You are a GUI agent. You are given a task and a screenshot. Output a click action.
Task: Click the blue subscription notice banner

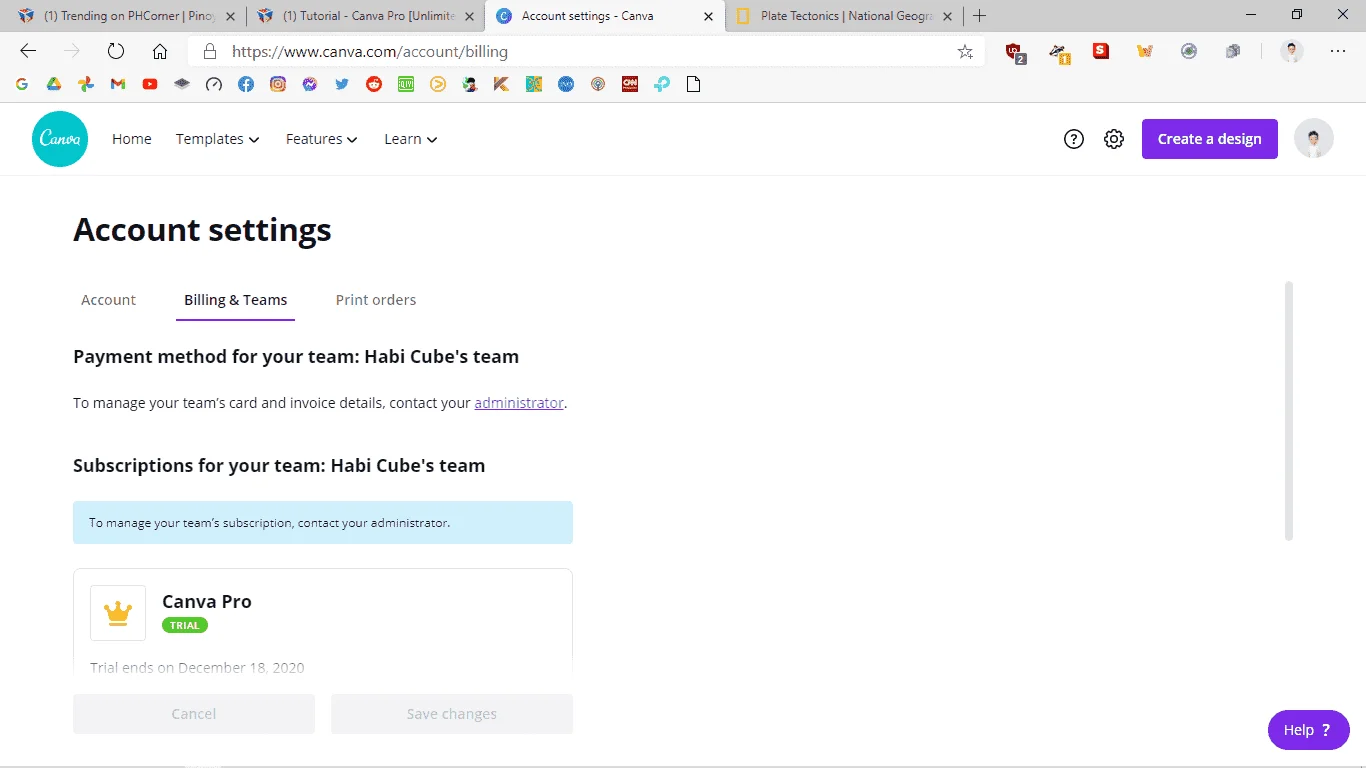coord(323,522)
